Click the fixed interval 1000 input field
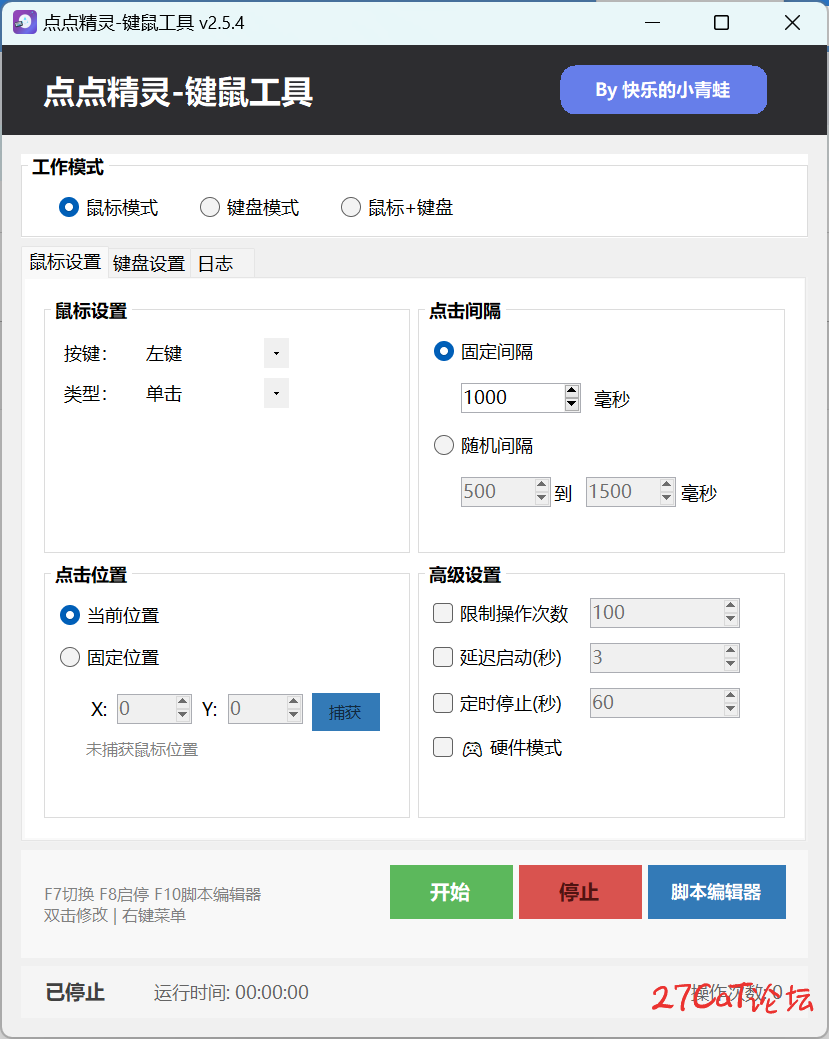This screenshot has height=1039, width=829. tap(511, 398)
